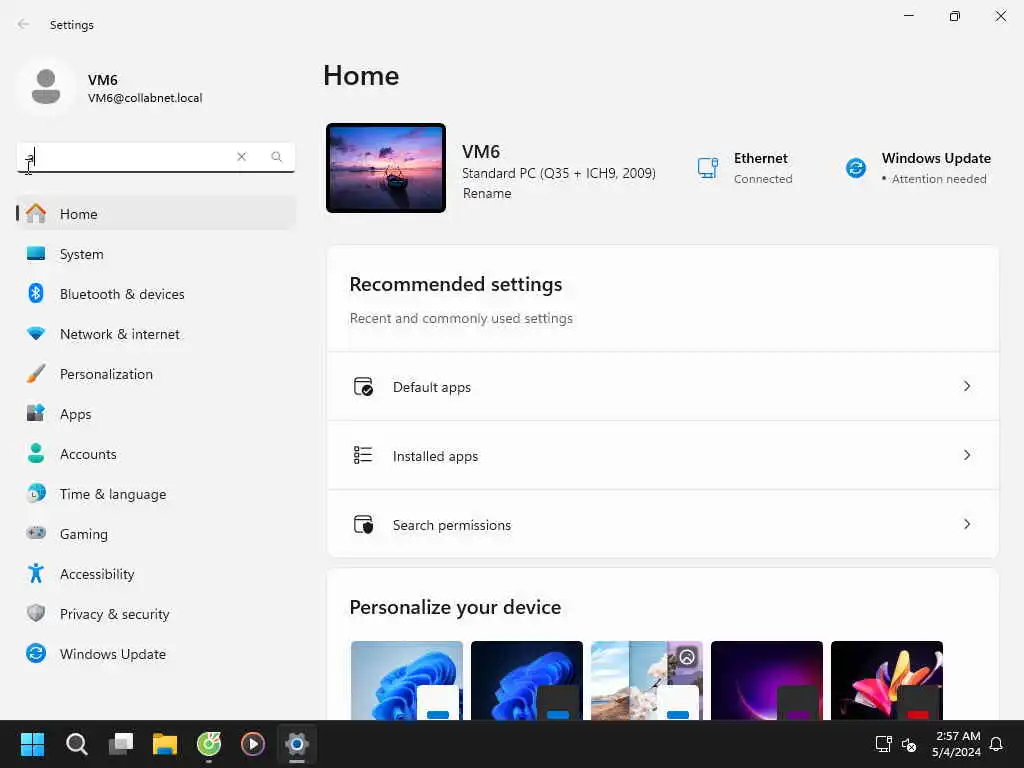
Task: Click the Search permissions icon
Action: (x=363, y=524)
